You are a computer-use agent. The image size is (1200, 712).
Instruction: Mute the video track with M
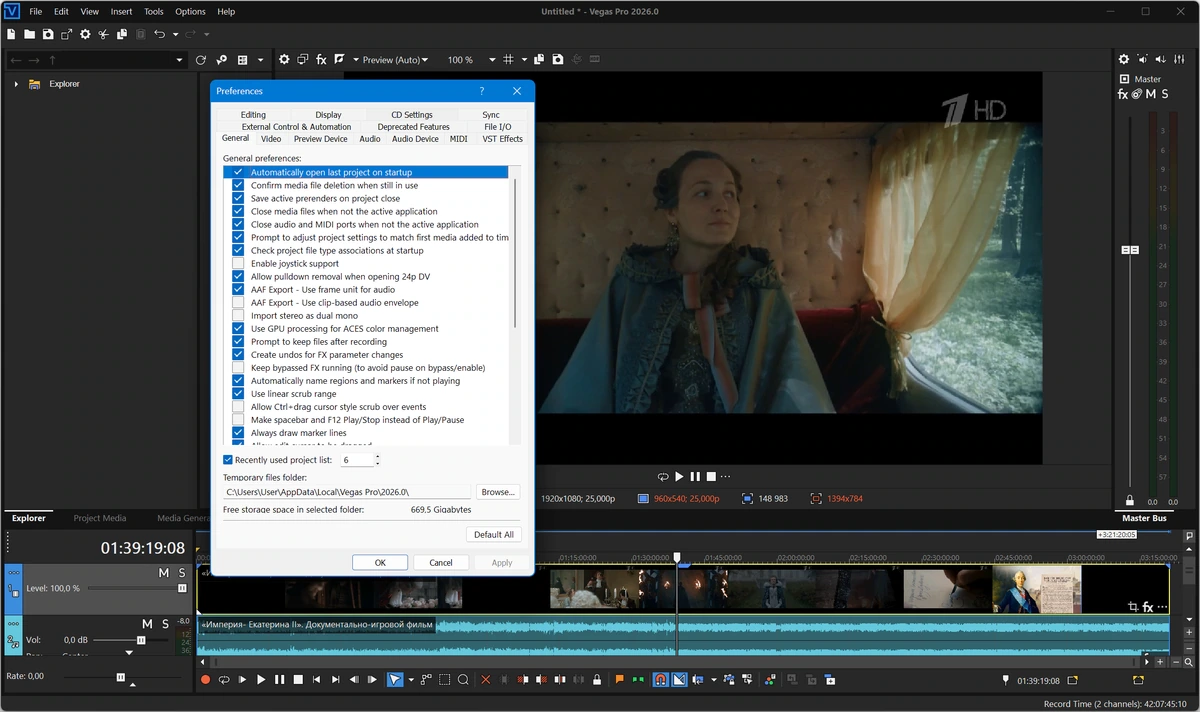[x=163, y=573]
